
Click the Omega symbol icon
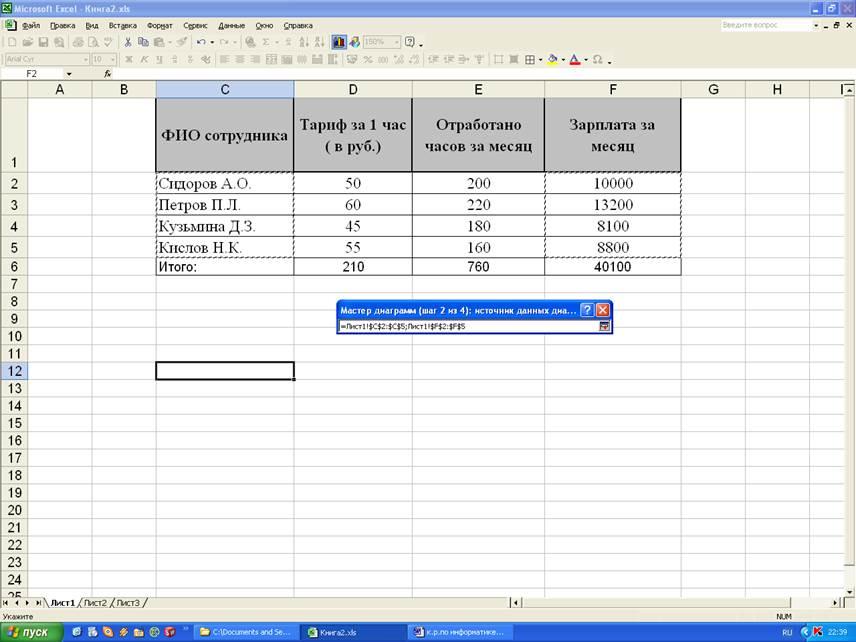597,59
